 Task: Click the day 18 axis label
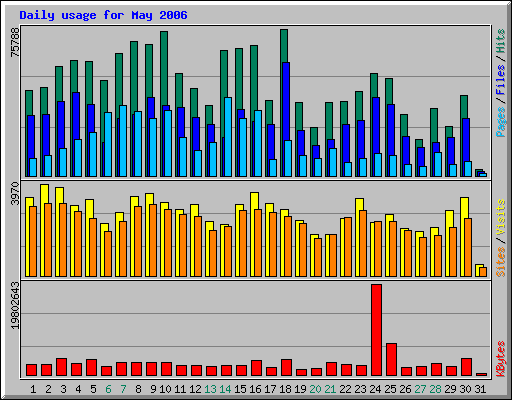(x=285, y=389)
